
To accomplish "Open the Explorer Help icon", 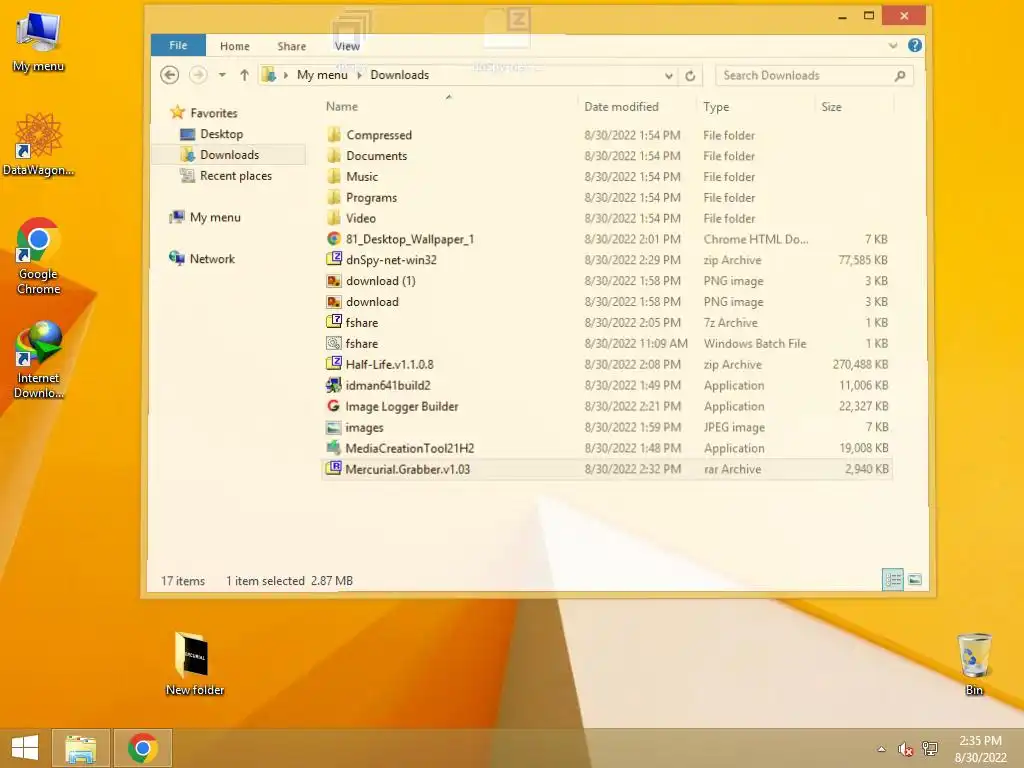I will tap(915, 45).
